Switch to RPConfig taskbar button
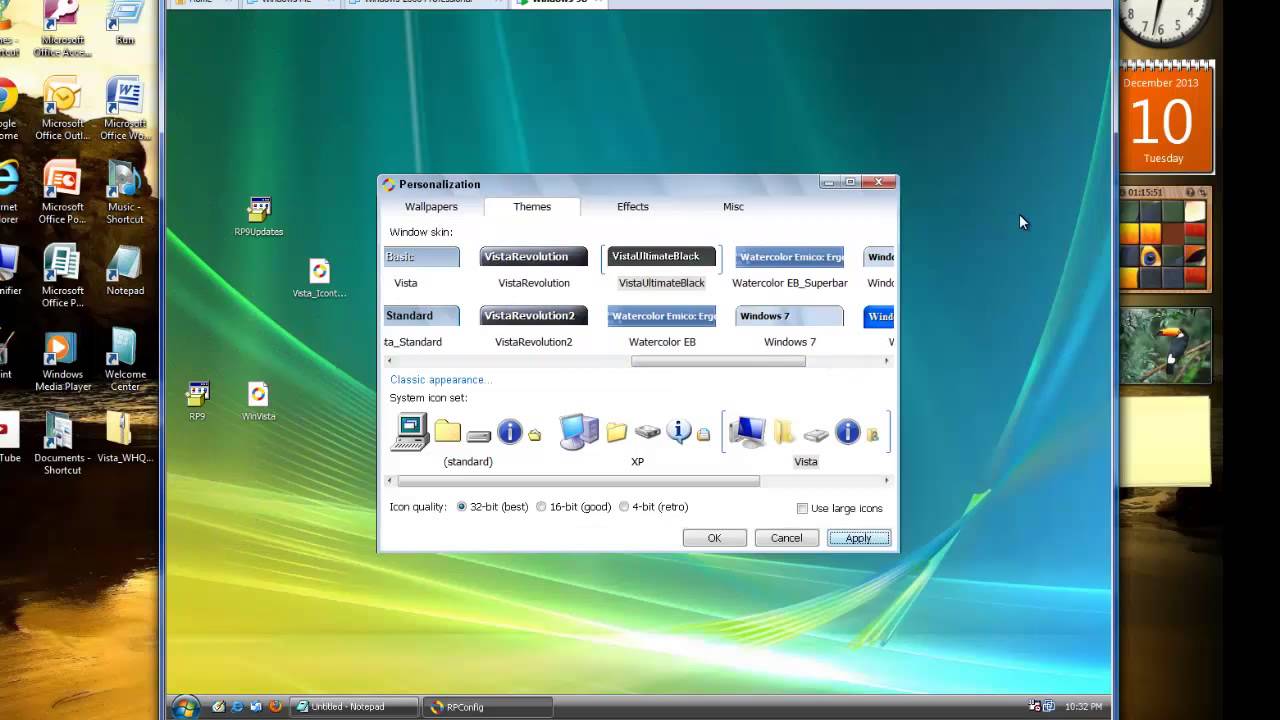 (x=489, y=707)
